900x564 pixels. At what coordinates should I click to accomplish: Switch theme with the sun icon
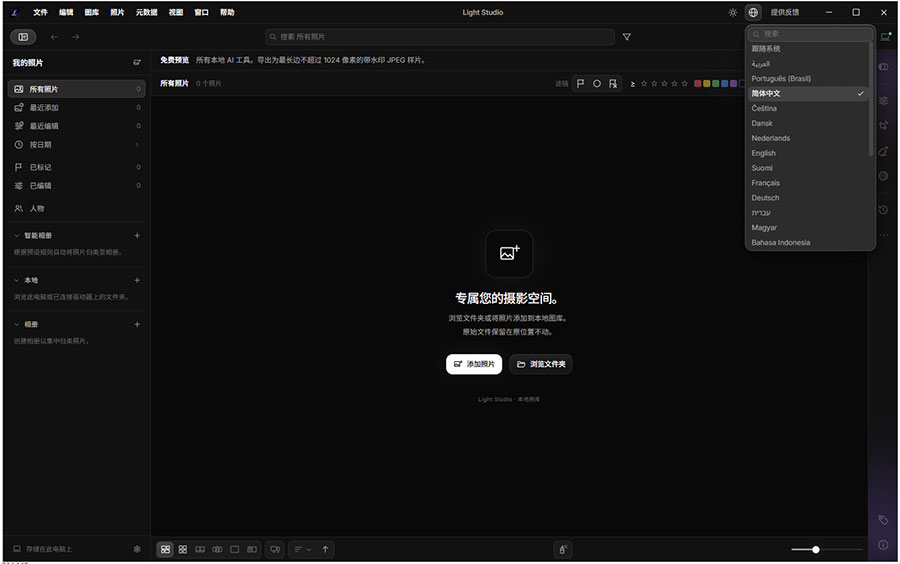(x=732, y=12)
